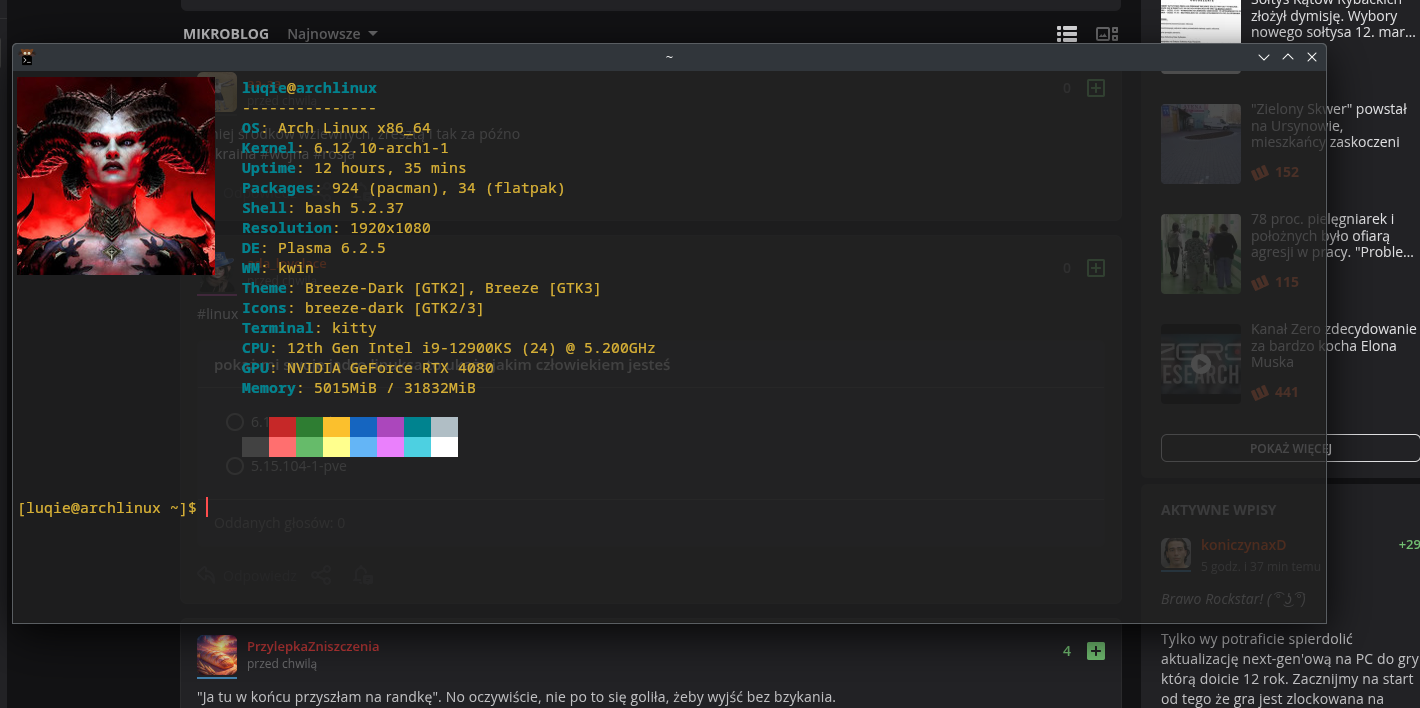Maximize the kitty terminal window
This screenshot has height=708, width=1420.
click(x=1288, y=58)
